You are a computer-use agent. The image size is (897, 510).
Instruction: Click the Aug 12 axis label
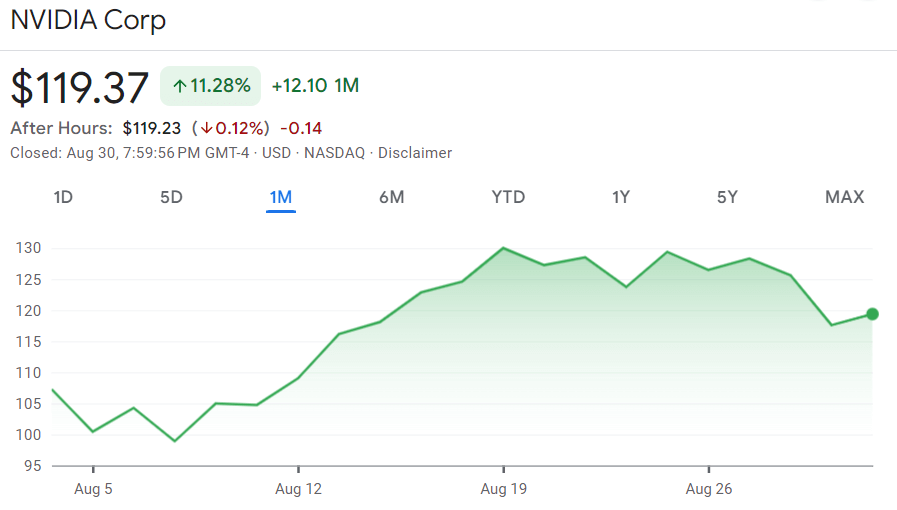pyautogui.click(x=298, y=489)
